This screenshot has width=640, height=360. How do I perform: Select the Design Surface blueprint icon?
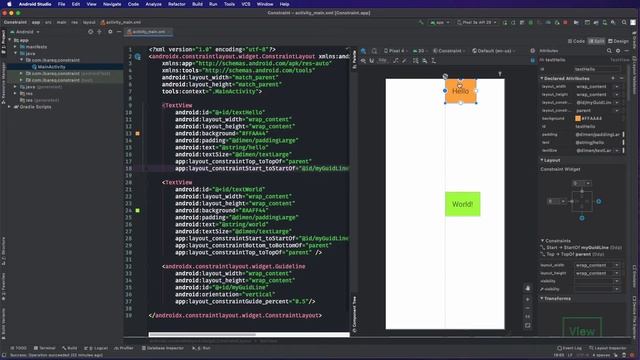363,51
